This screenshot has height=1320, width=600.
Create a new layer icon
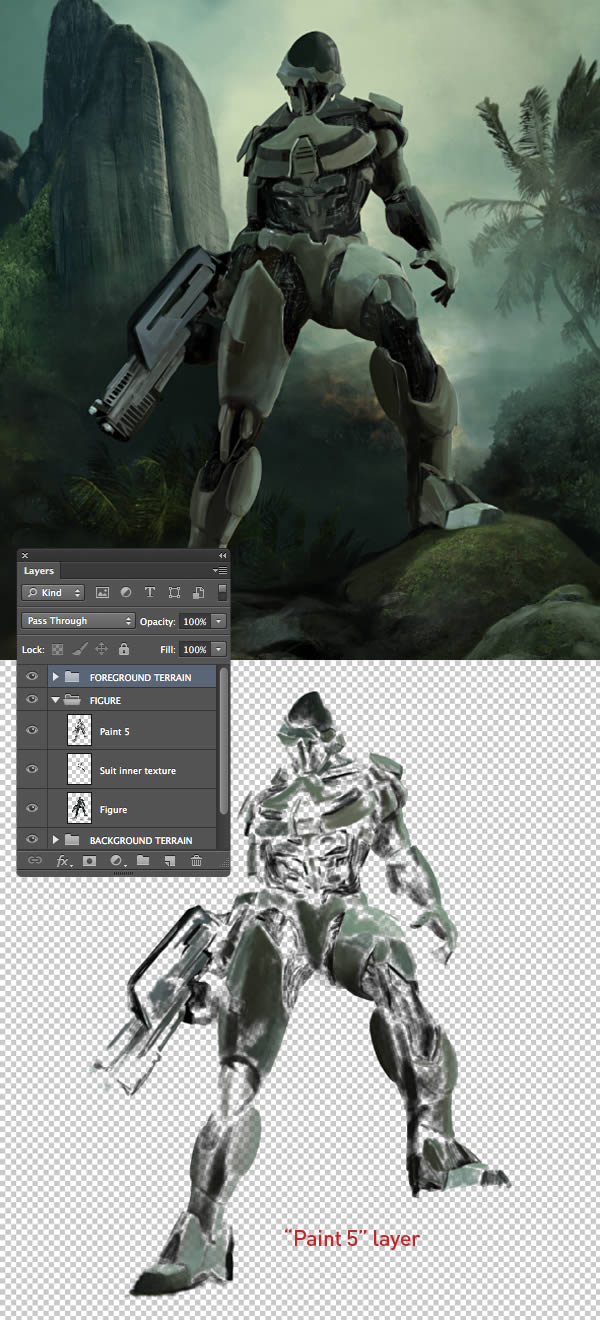[170, 860]
